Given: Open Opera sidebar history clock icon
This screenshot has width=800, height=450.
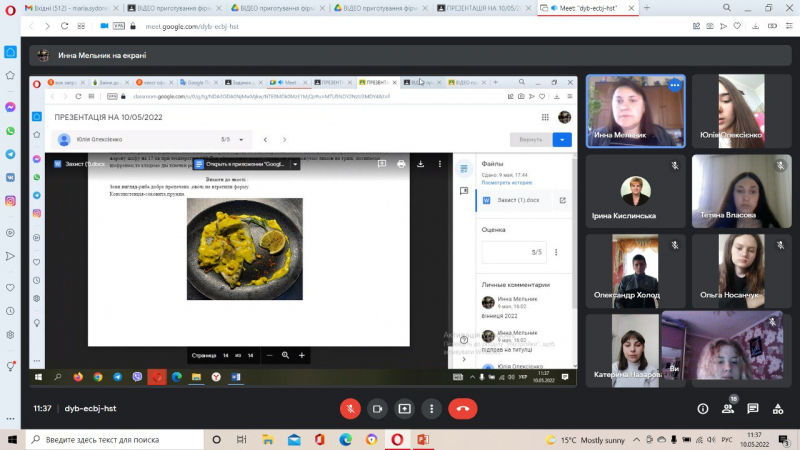Looking at the screenshot, I should pos(10,311).
